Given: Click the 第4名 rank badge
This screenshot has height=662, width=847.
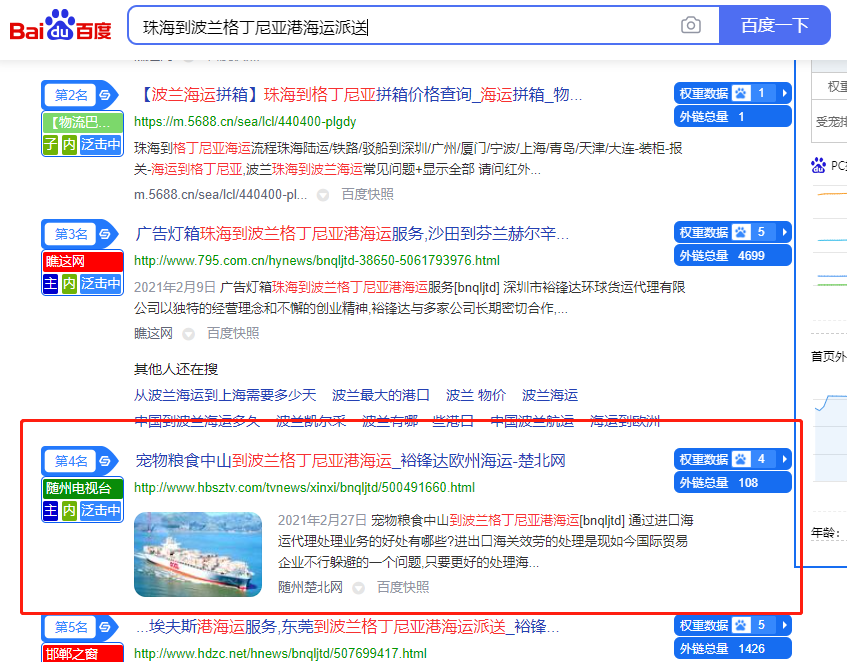Looking at the screenshot, I should pos(71,461).
